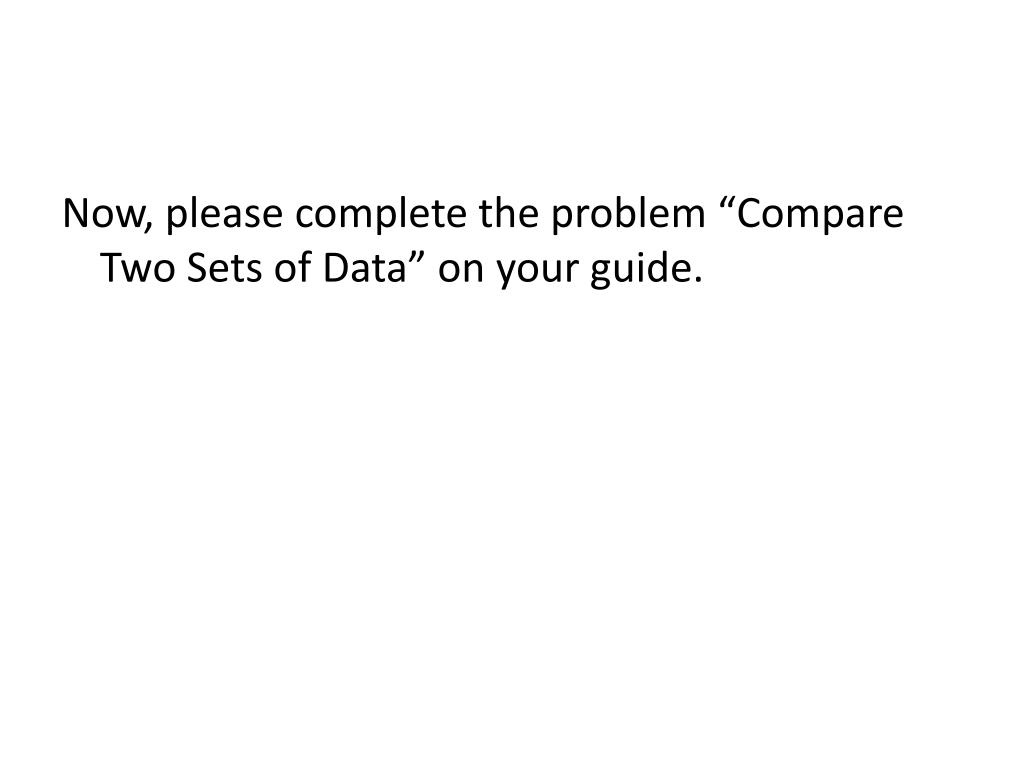Click the word "Data" on the second line
Viewport: 1024px width, 768px height.
[x=364, y=268]
